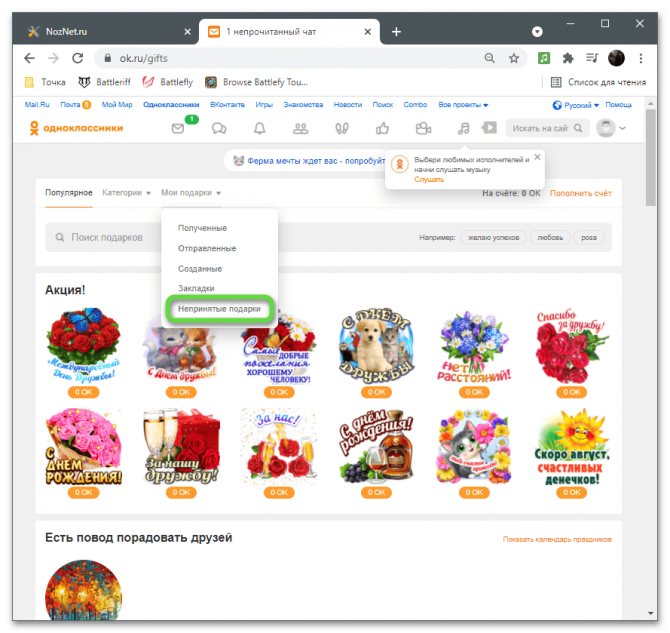The image size is (670, 633).
Task: Open the messages envelope icon
Action: [x=178, y=128]
